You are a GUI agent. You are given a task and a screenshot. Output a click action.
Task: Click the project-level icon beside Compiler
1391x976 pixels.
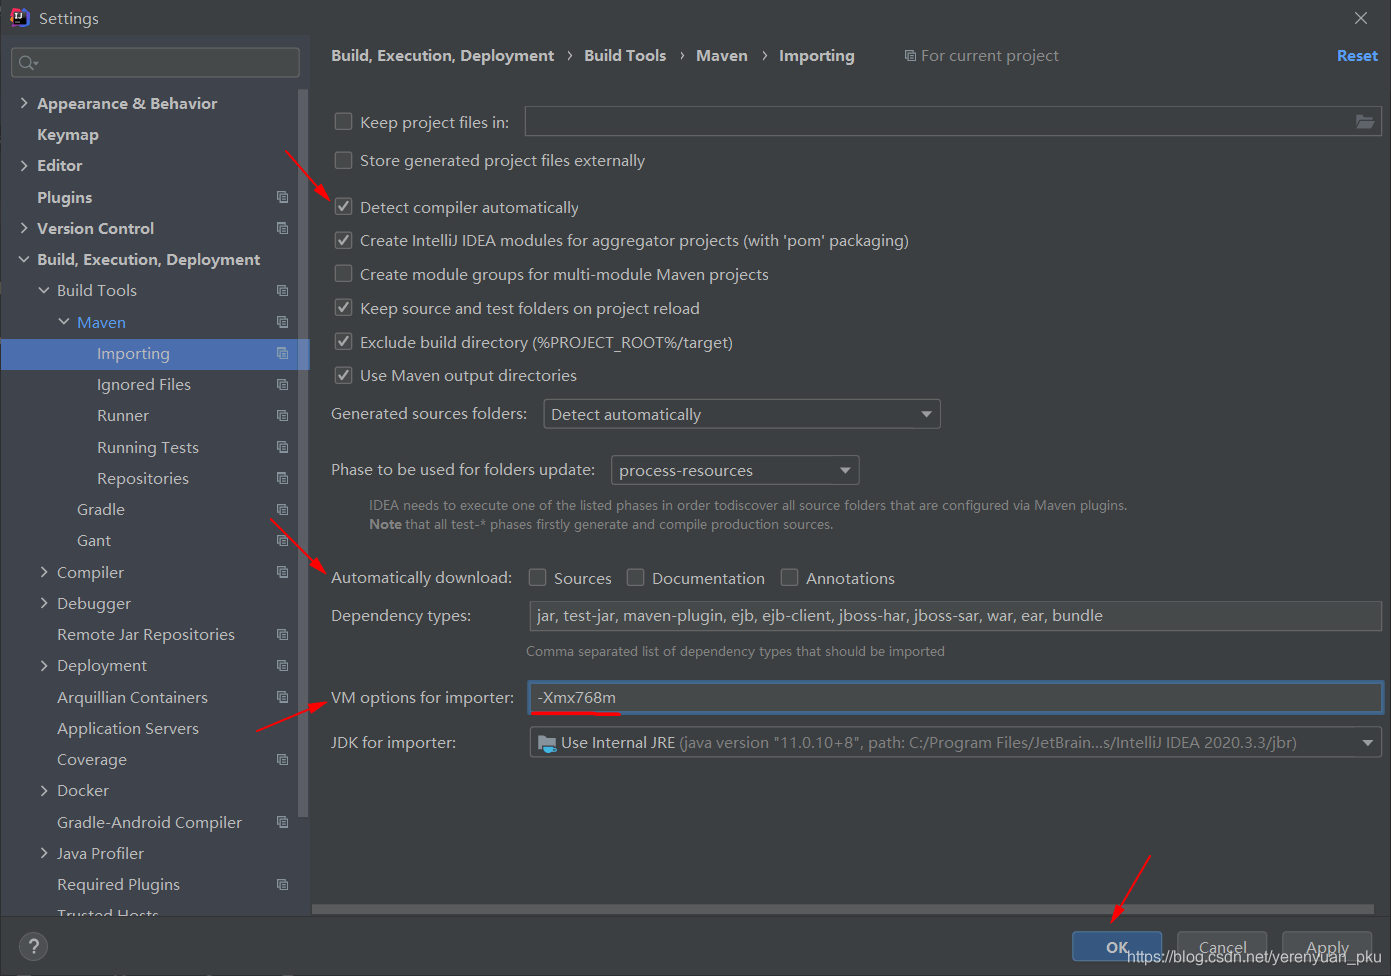click(282, 572)
